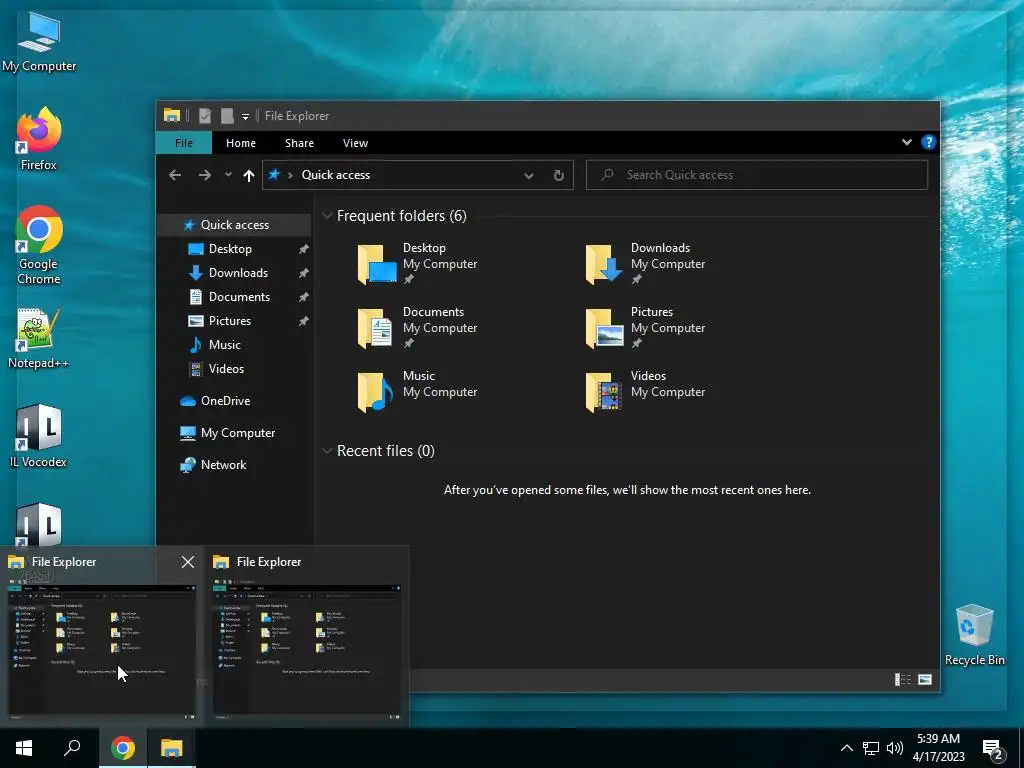Select Pictures in navigation pane
The width and height of the screenshot is (1024, 768).
click(234, 321)
